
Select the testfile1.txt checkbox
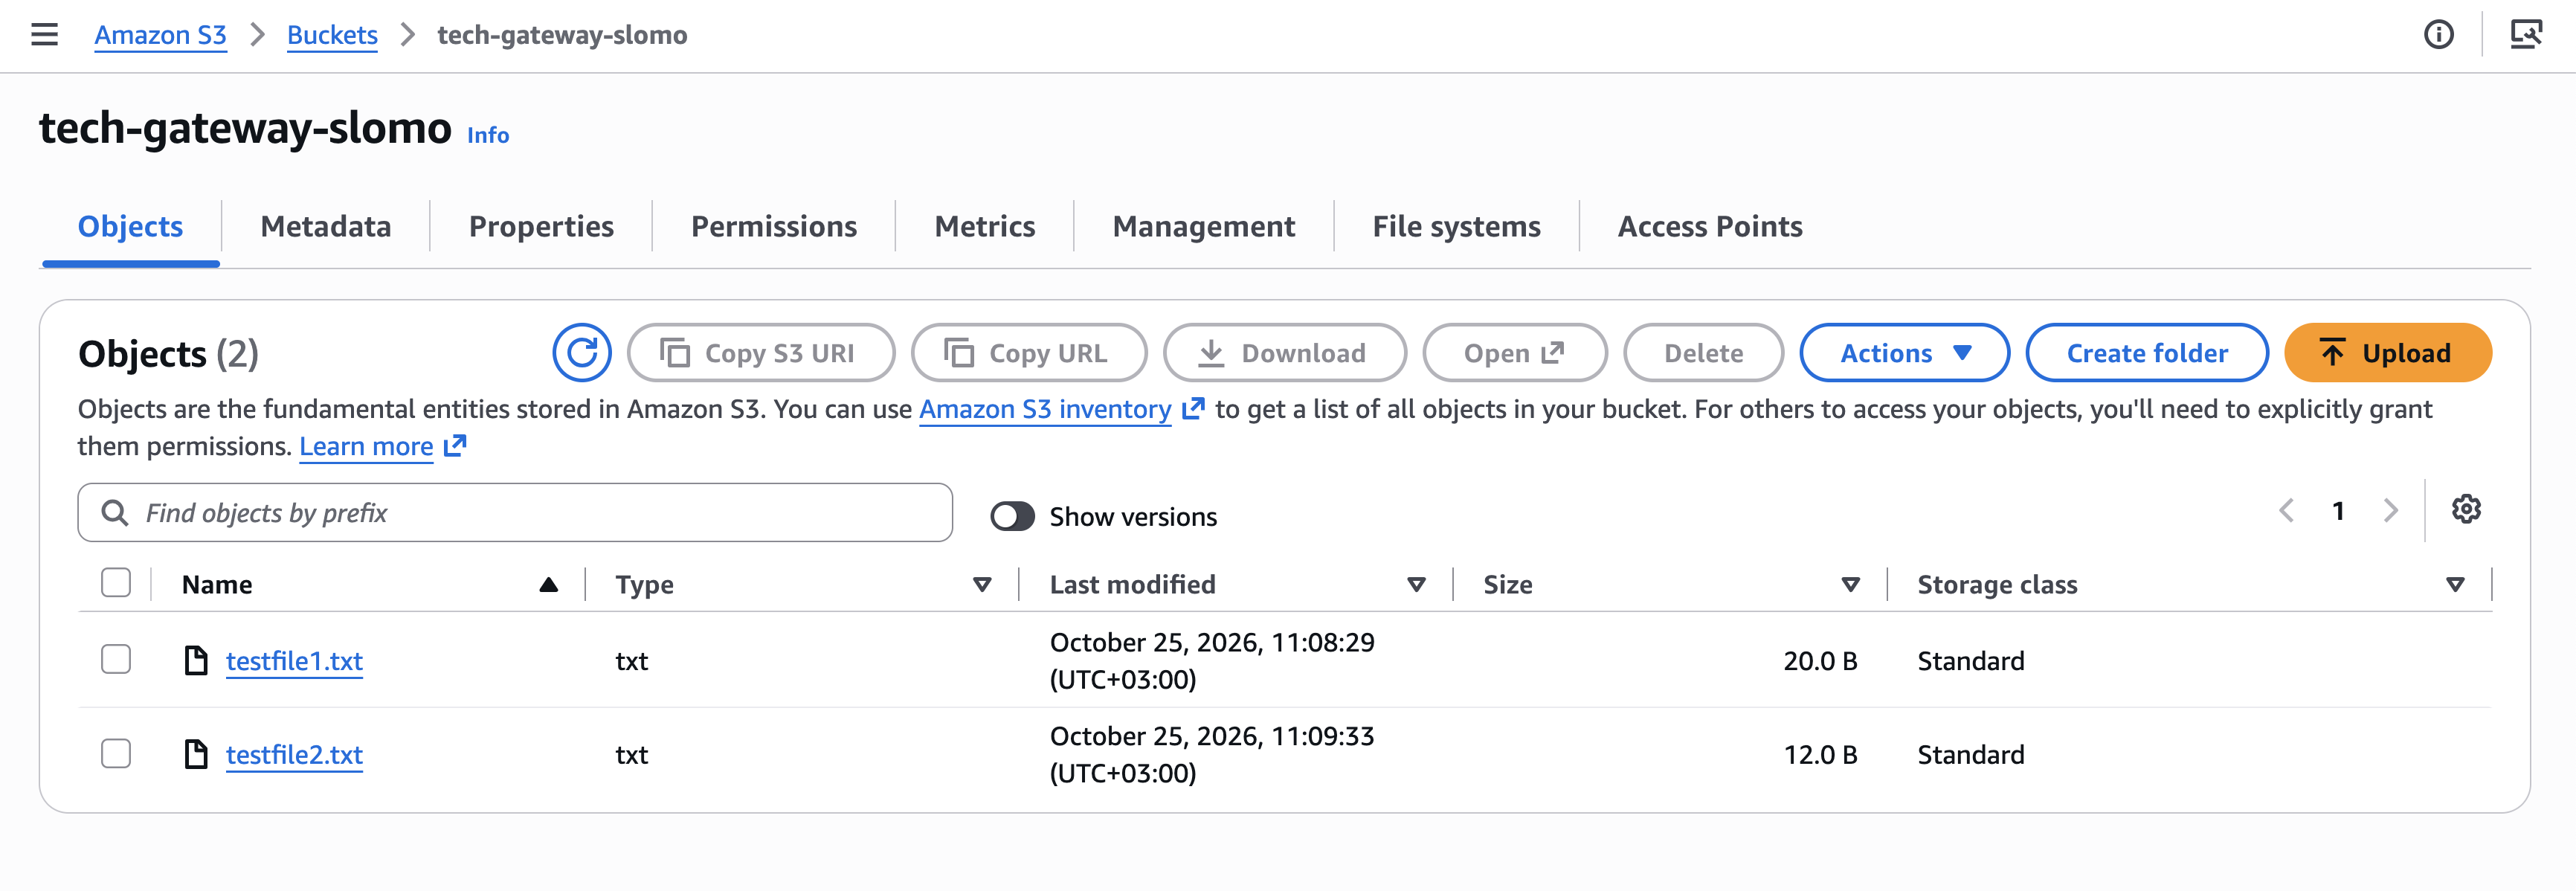tap(116, 660)
